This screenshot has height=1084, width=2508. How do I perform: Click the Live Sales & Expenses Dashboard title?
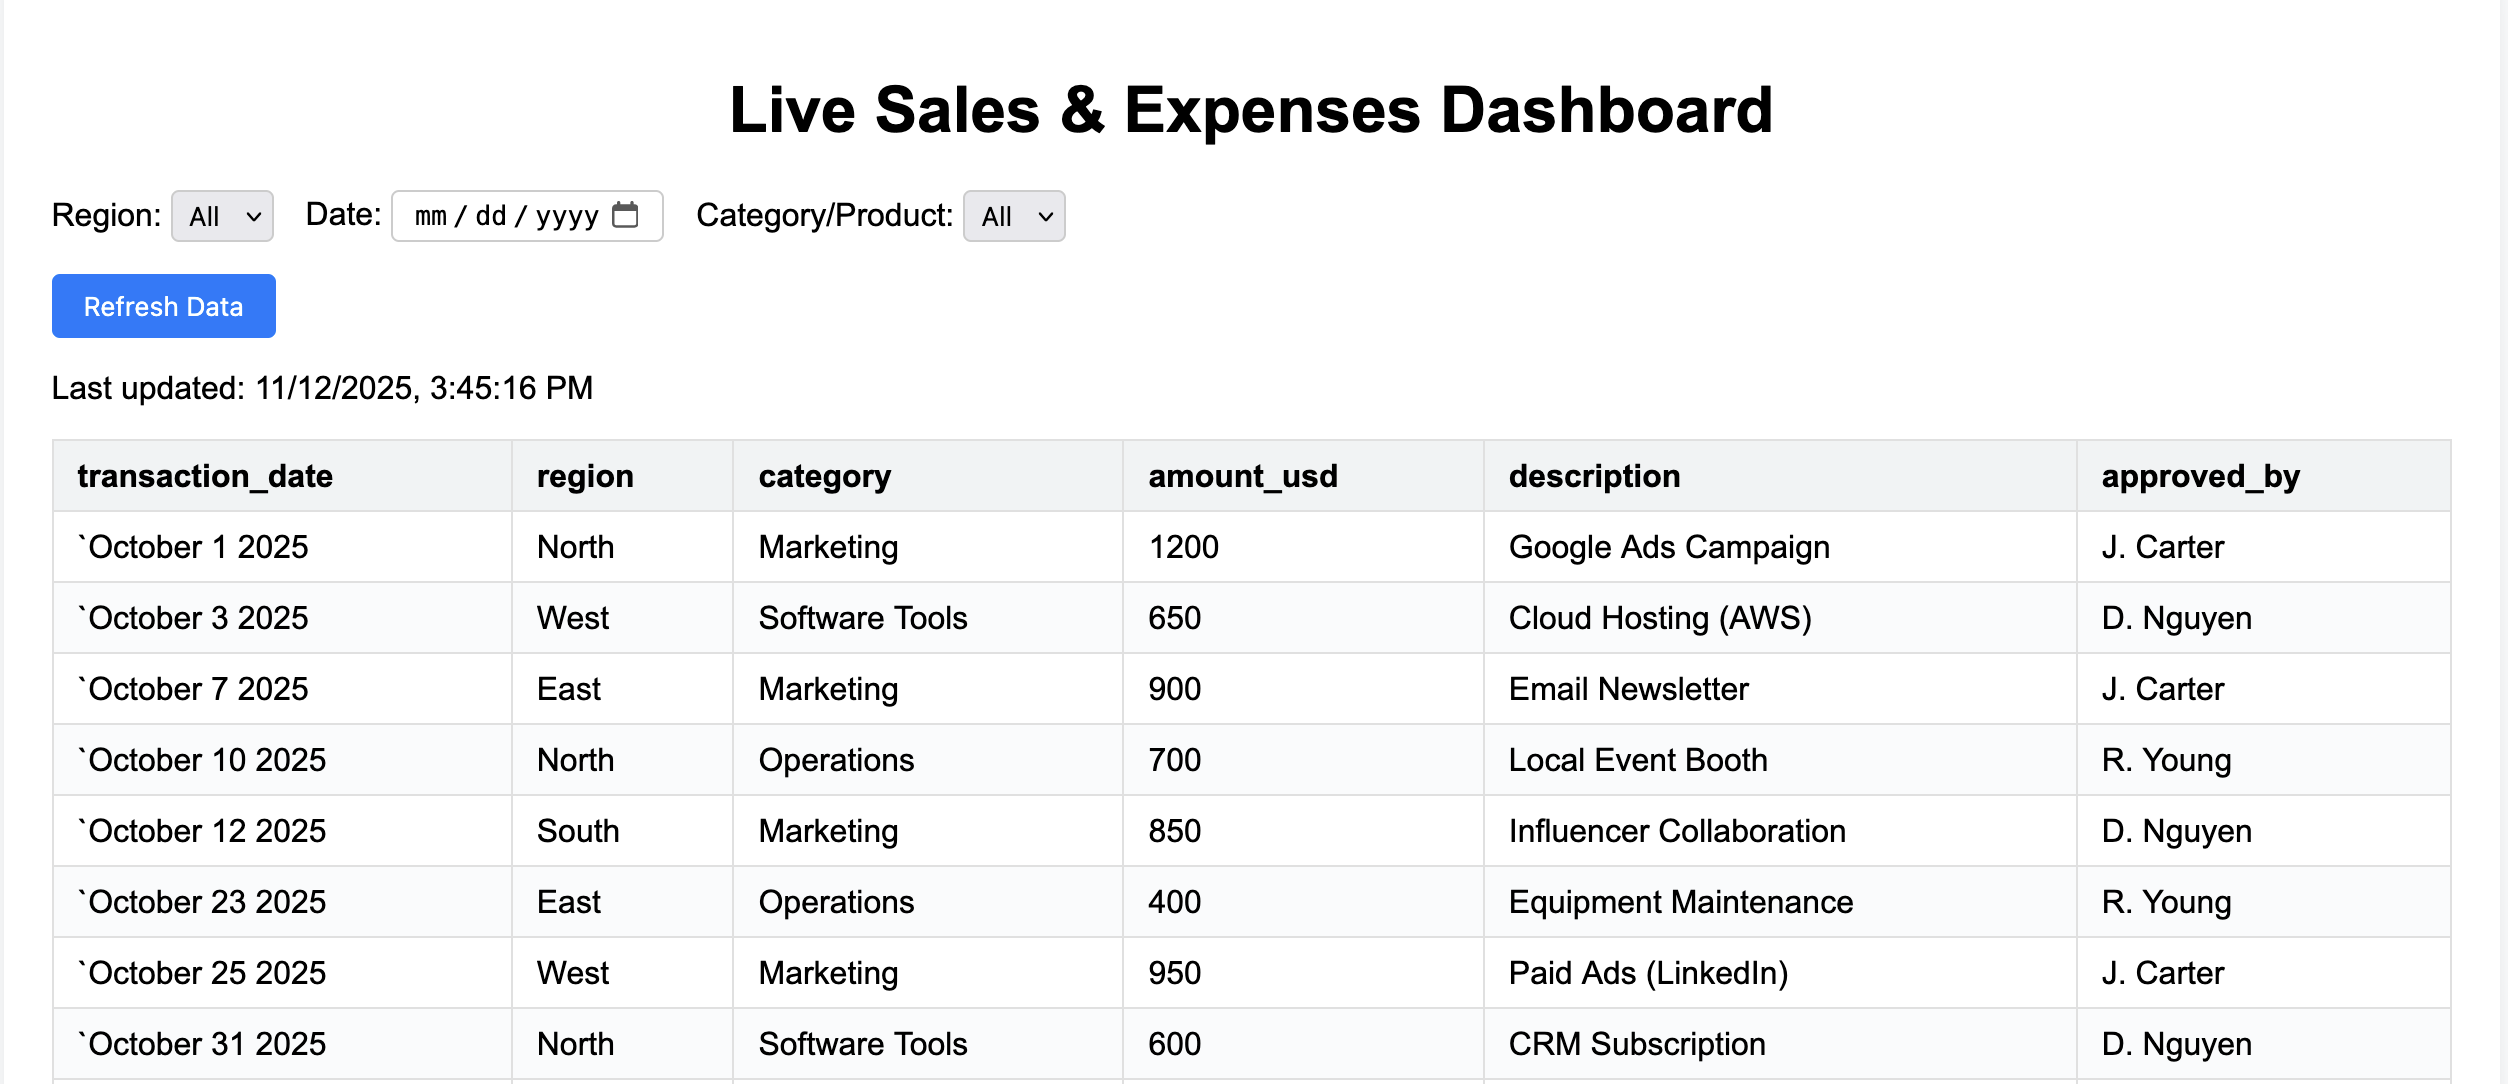[x=1253, y=111]
